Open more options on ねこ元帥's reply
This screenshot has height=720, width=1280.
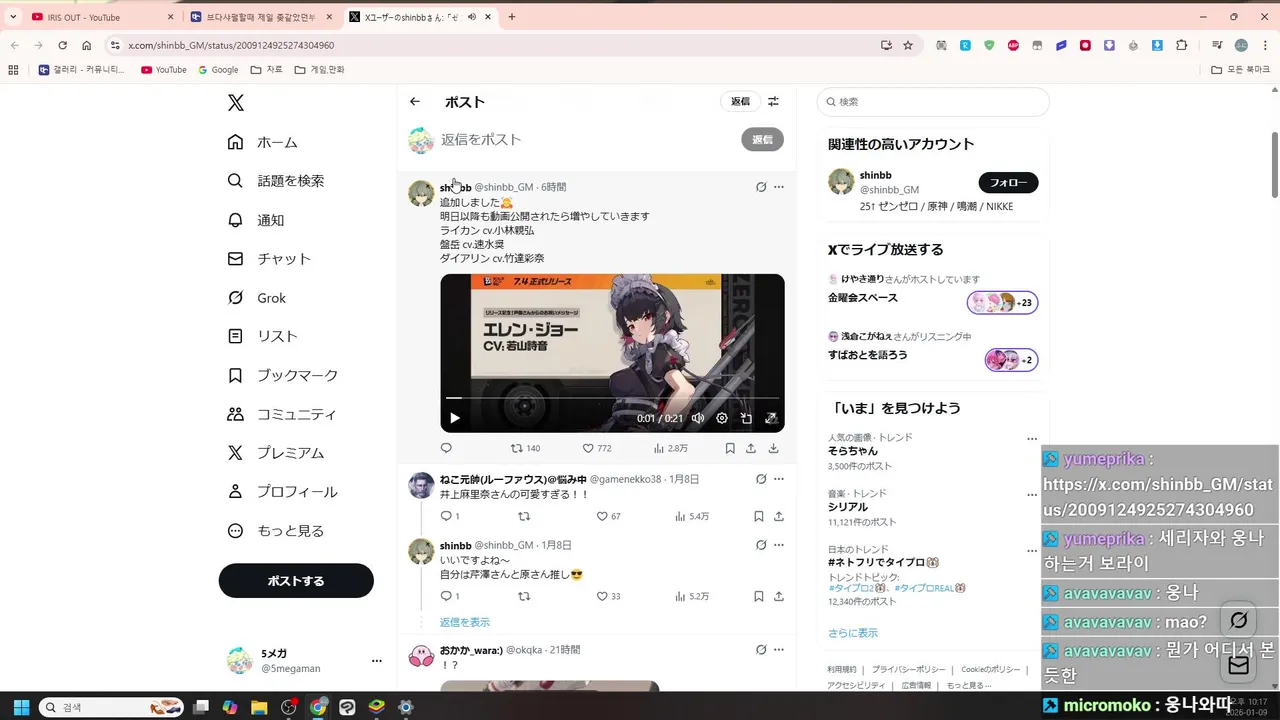779,480
